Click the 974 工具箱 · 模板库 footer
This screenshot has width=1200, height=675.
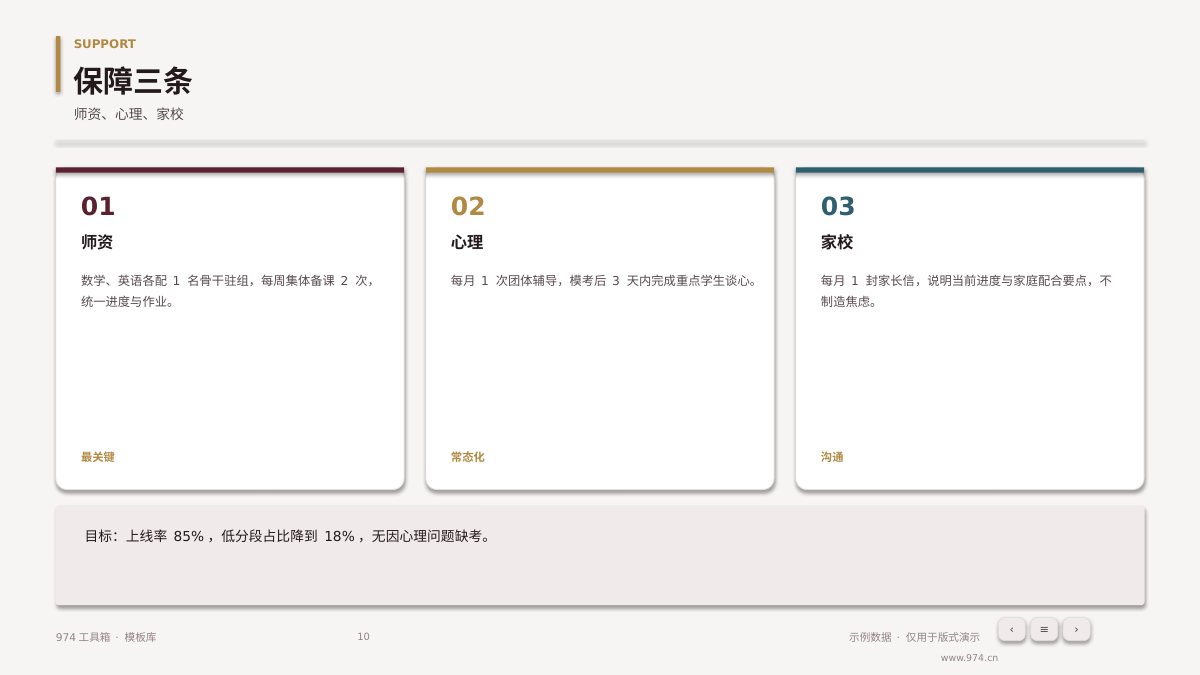[106, 637]
